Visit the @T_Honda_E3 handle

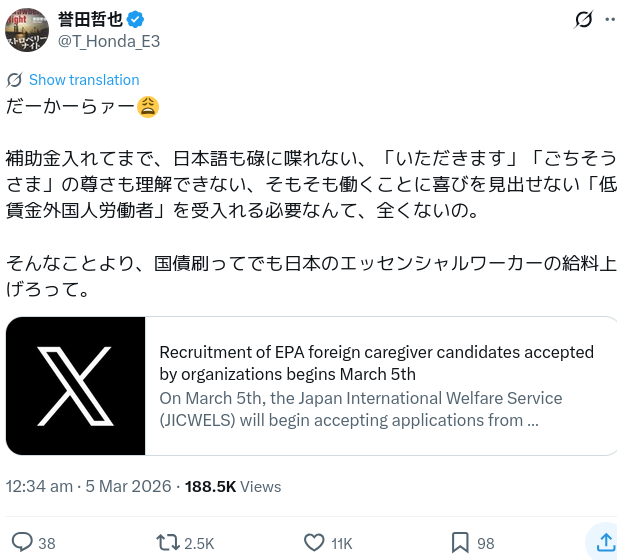pyautogui.click(x=109, y=41)
